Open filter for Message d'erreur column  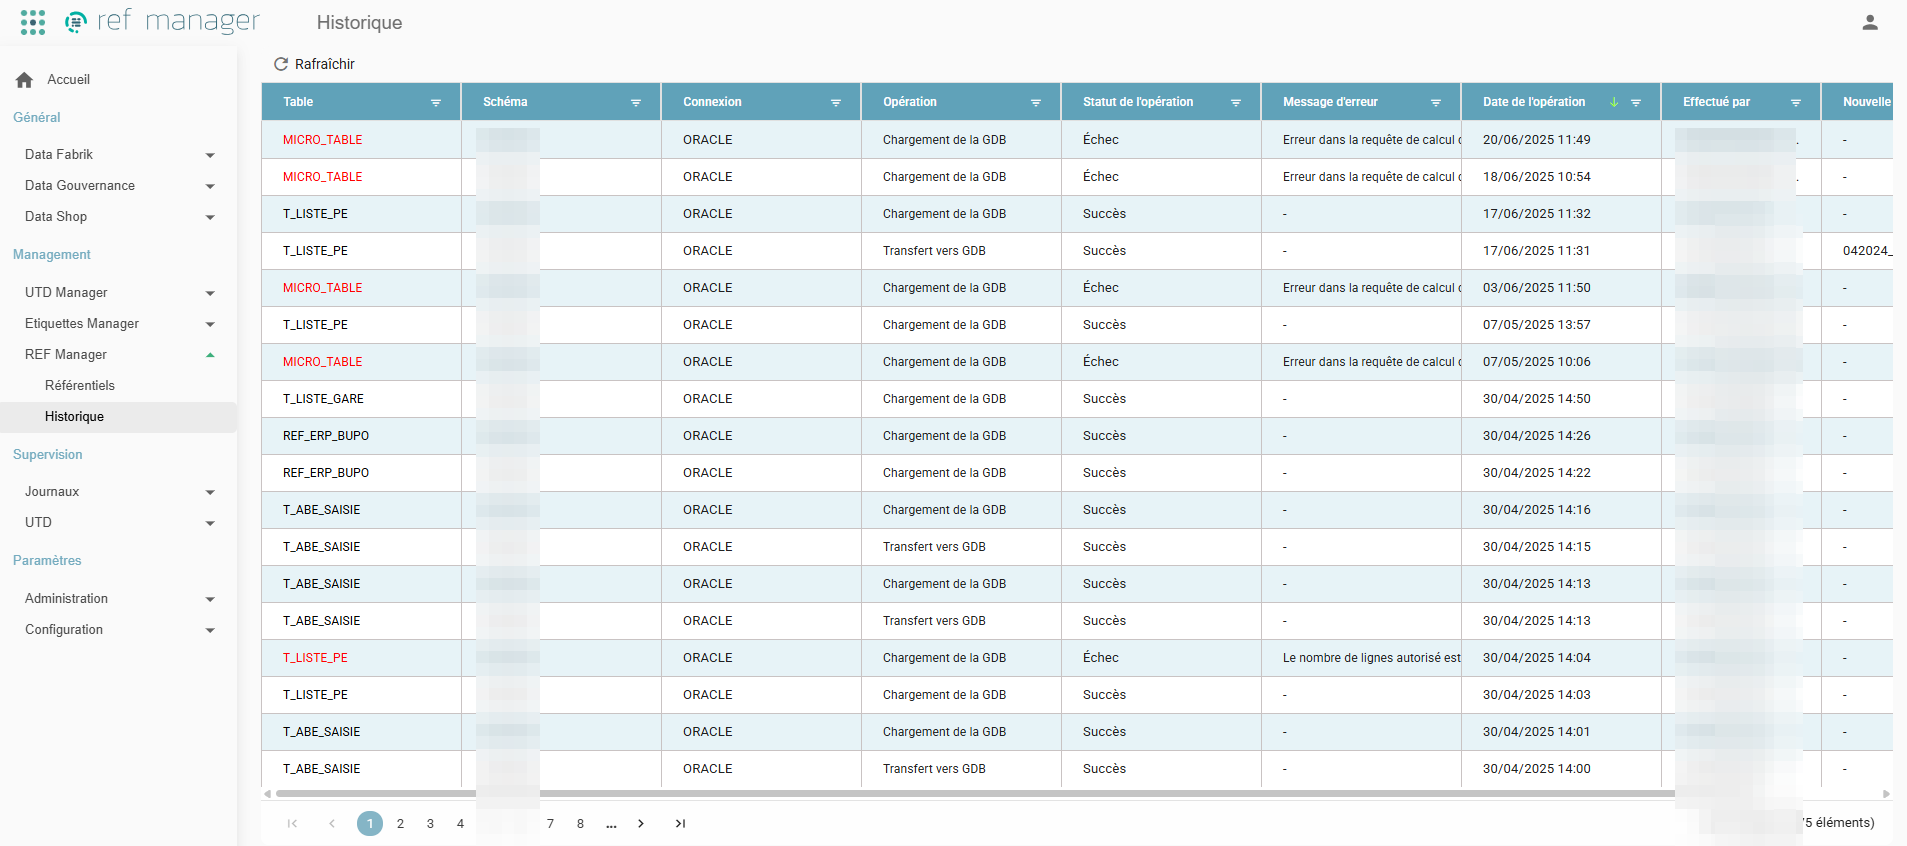tap(1436, 103)
